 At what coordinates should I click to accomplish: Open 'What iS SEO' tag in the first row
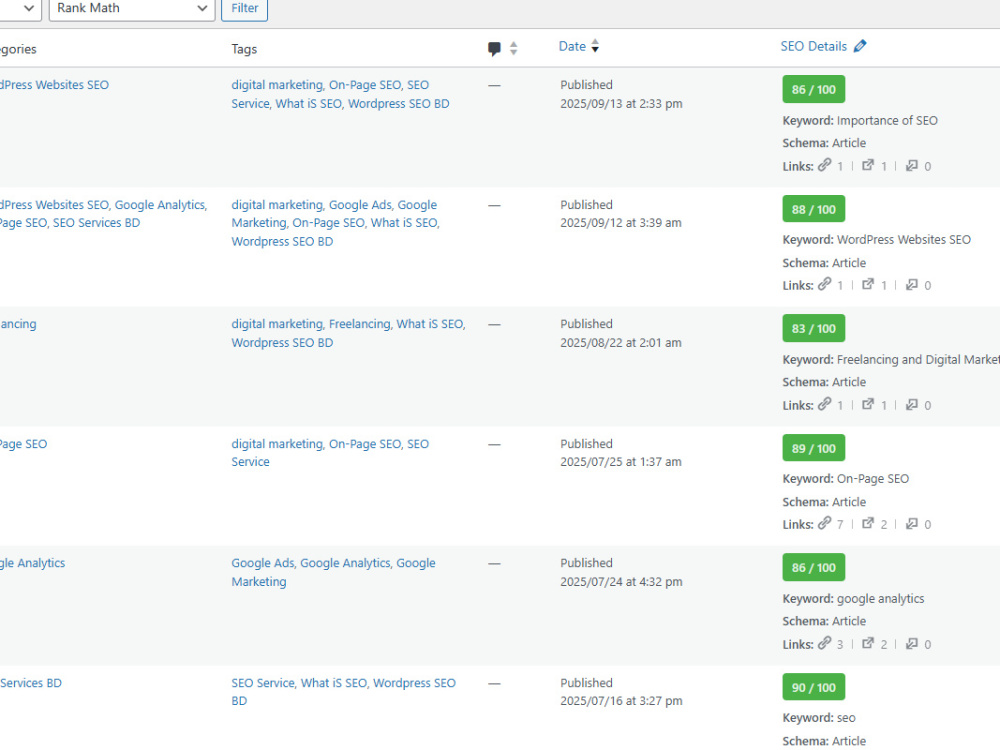309,103
